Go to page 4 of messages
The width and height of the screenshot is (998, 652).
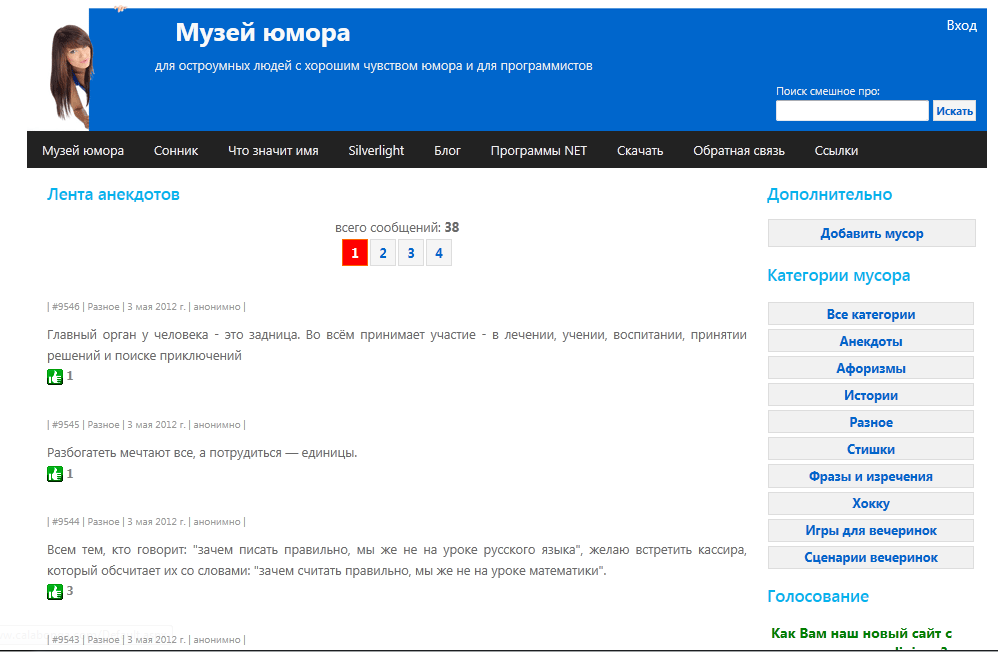pyautogui.click(x=439, y=253)
